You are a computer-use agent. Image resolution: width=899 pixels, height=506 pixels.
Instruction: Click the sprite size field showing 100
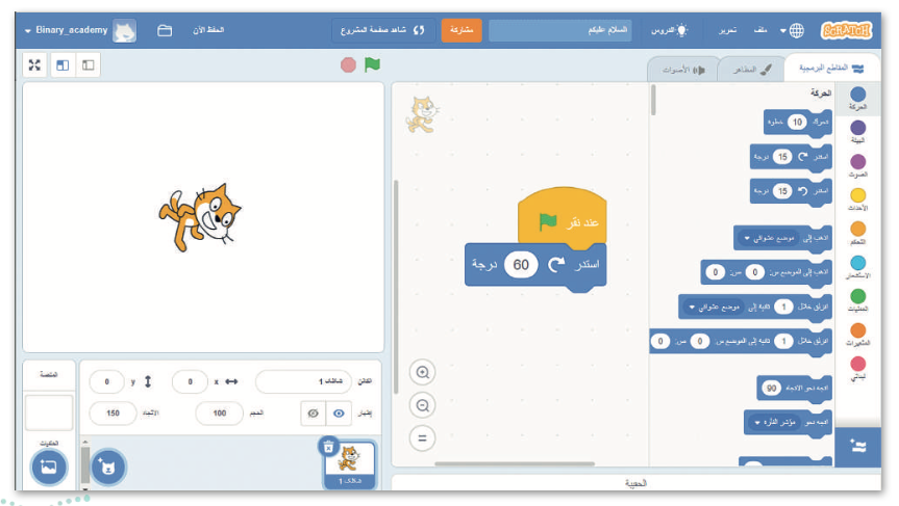220,413
